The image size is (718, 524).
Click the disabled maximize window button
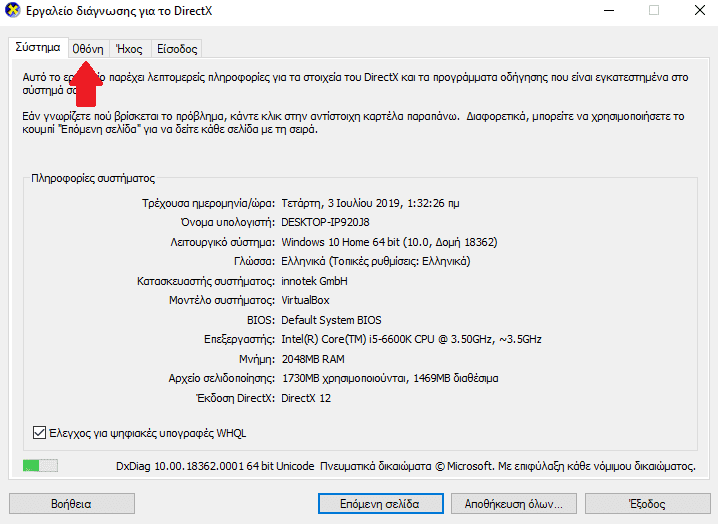click(x=654, y=10)
